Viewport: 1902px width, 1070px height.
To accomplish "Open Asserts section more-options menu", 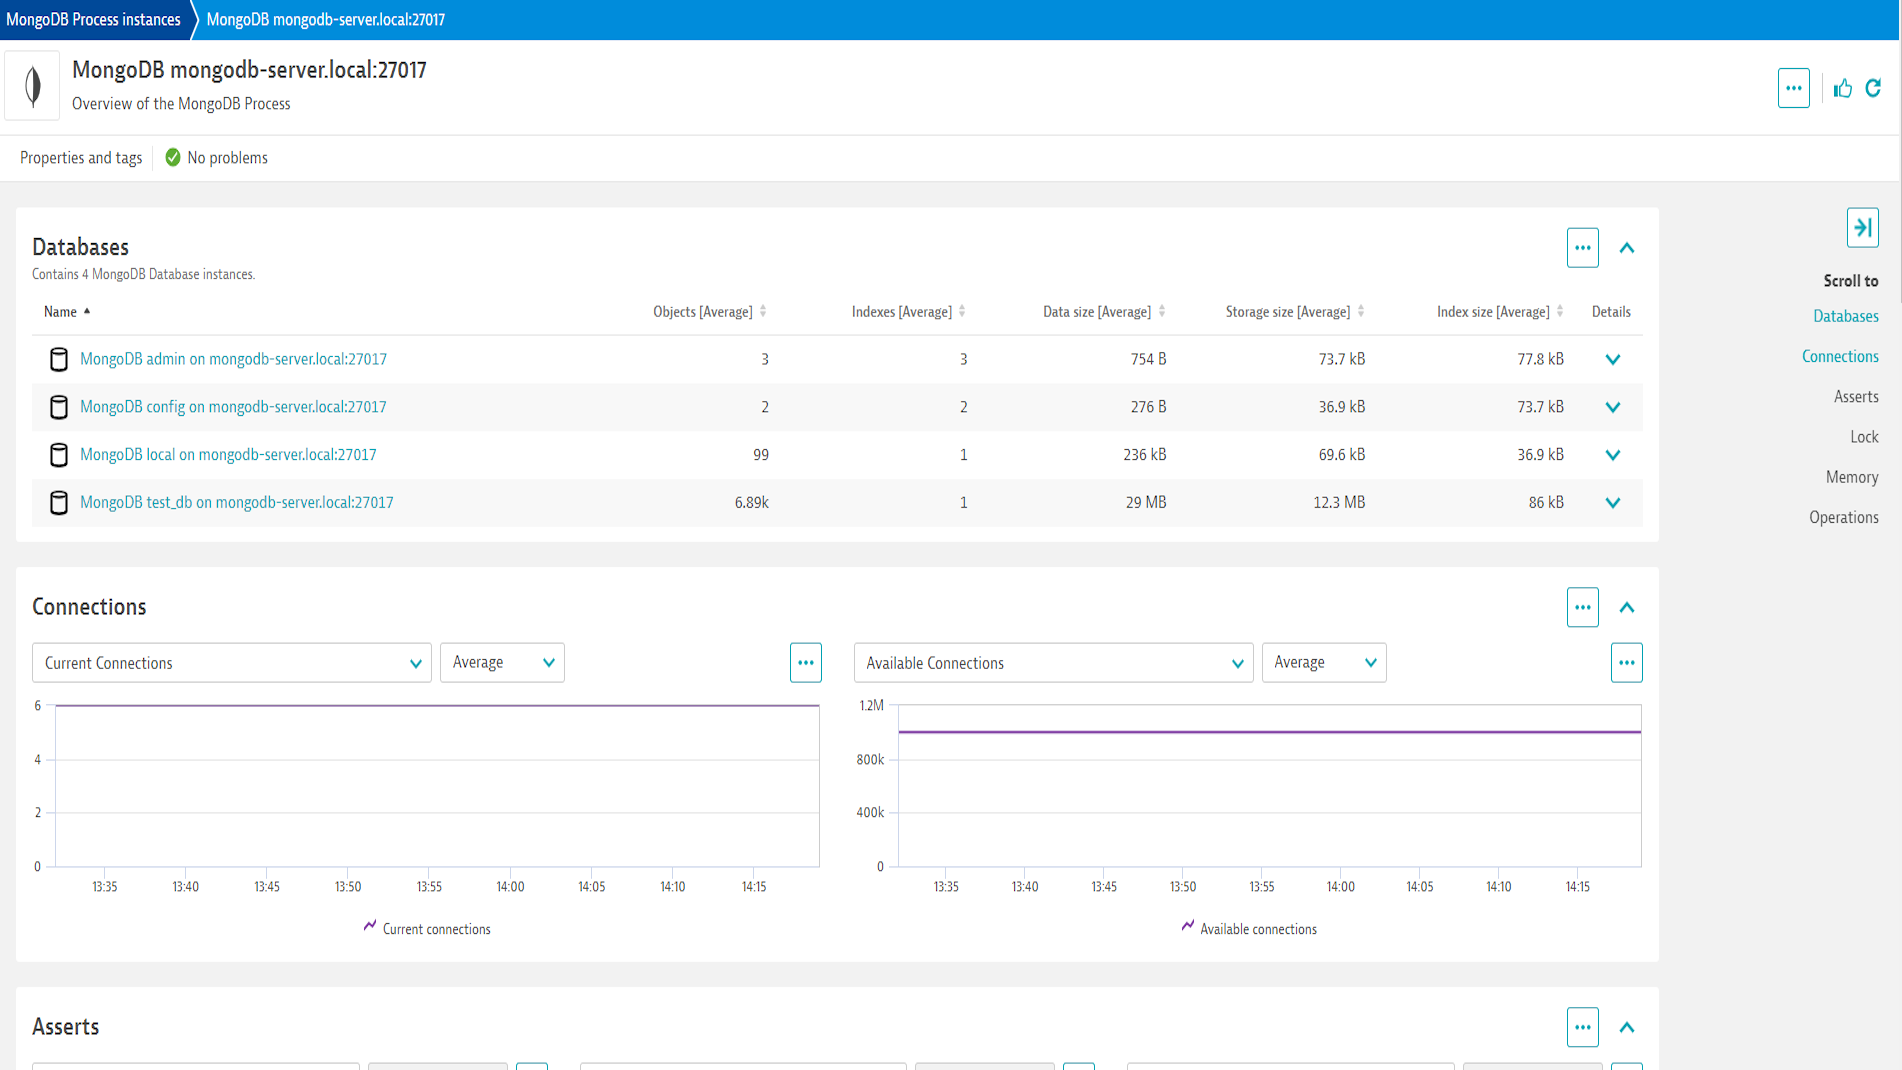I will point(1582,1027).
